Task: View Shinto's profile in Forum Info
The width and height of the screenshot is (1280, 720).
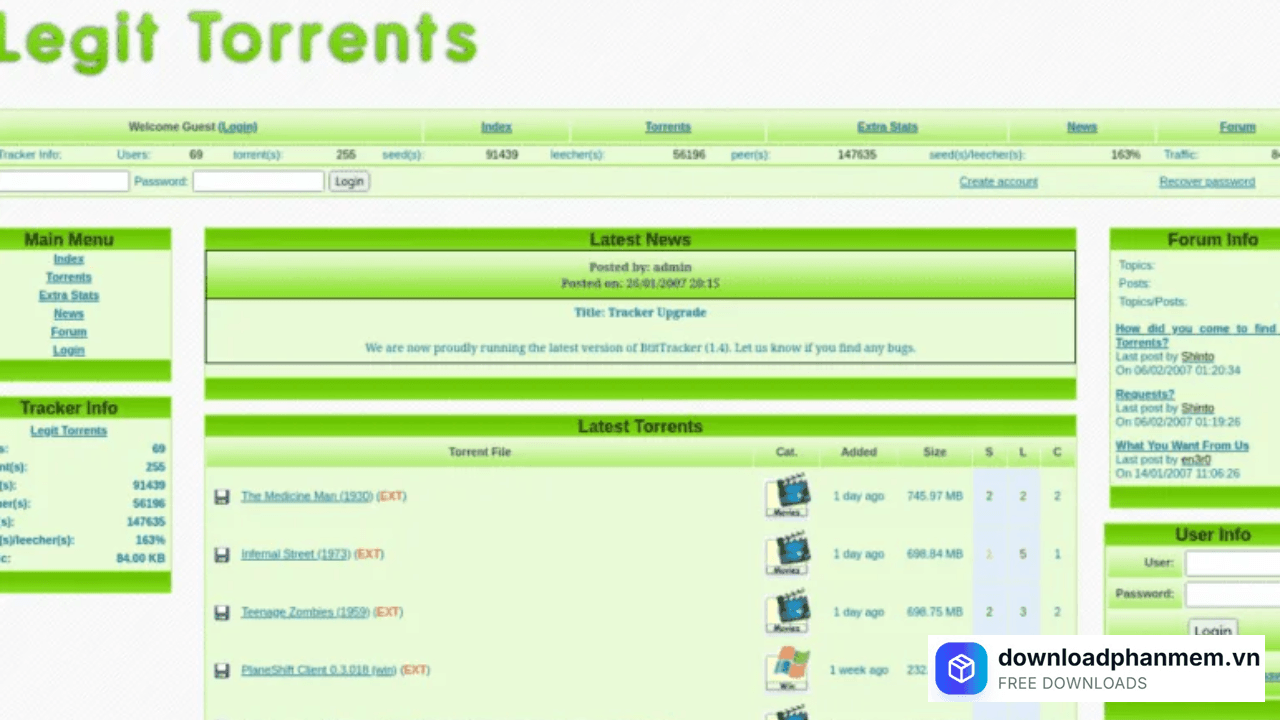Action: [x=1197, y=356]
